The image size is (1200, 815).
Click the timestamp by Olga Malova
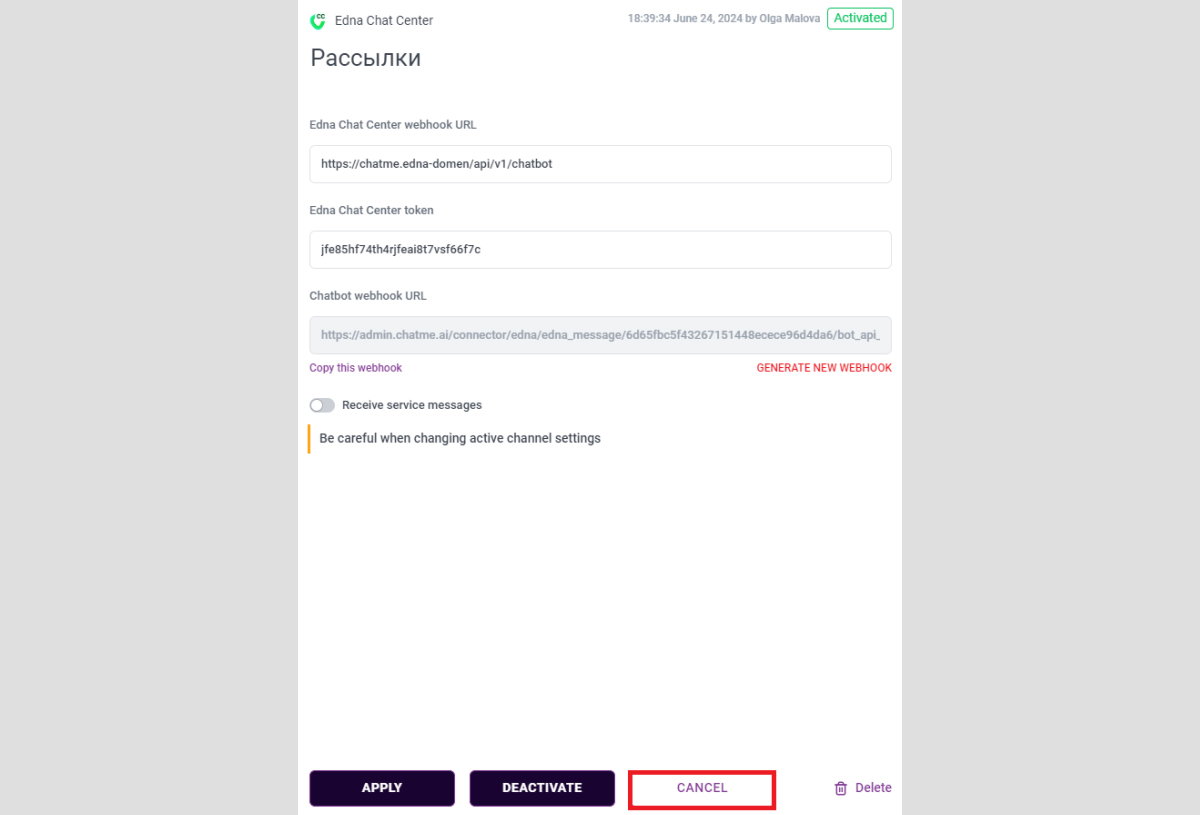[724, 19]
